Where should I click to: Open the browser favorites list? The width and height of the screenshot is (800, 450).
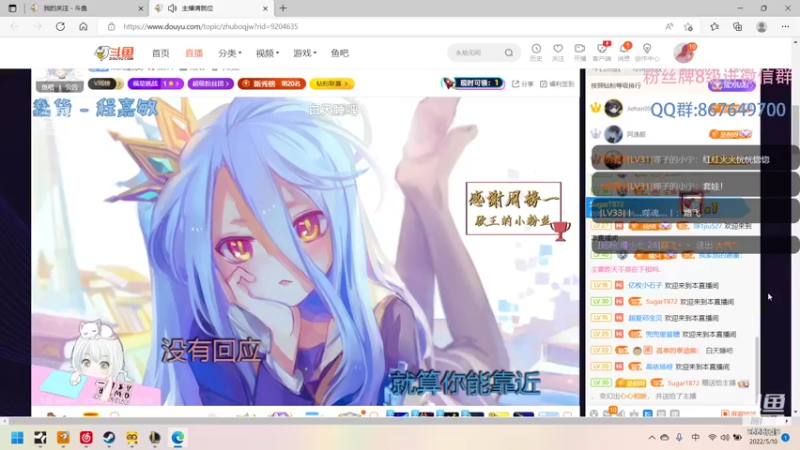pyautogui.click(x=714, y=27)
